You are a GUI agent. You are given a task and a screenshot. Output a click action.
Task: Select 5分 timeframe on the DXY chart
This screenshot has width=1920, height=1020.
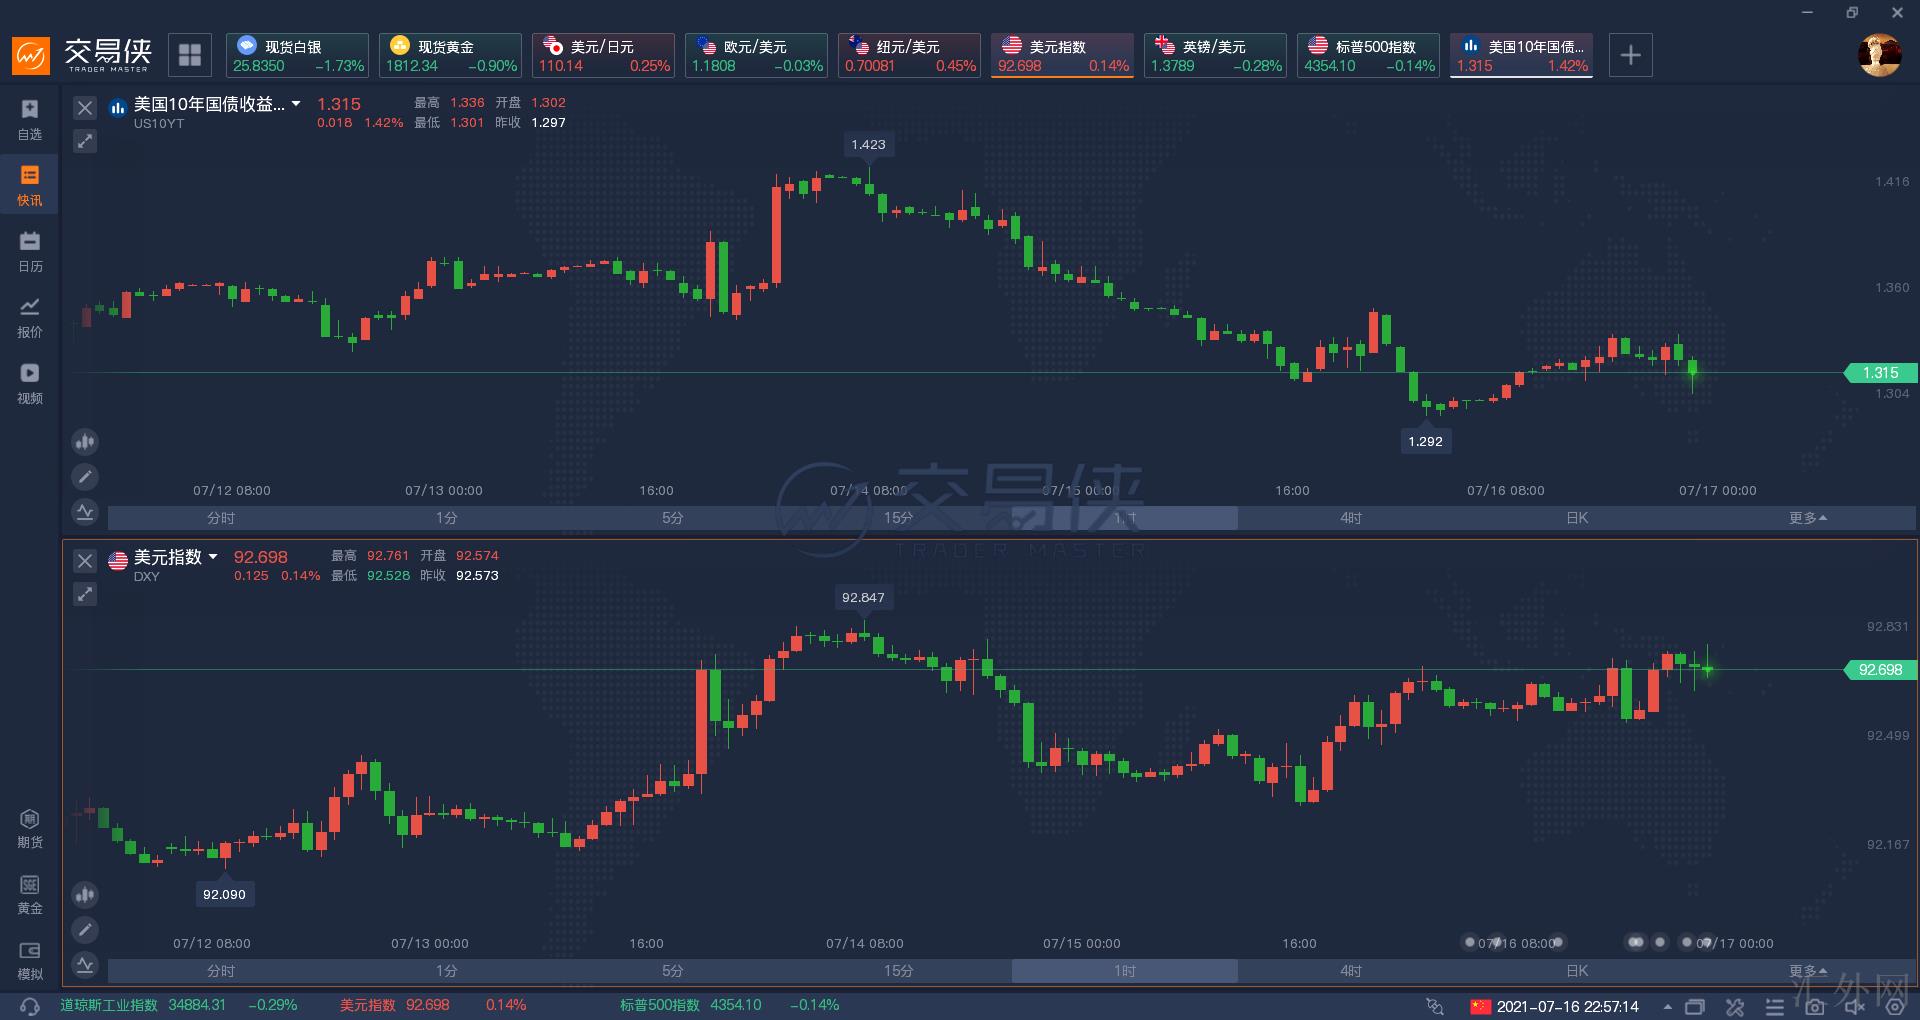pyautogui.click(x=673, y=971)
